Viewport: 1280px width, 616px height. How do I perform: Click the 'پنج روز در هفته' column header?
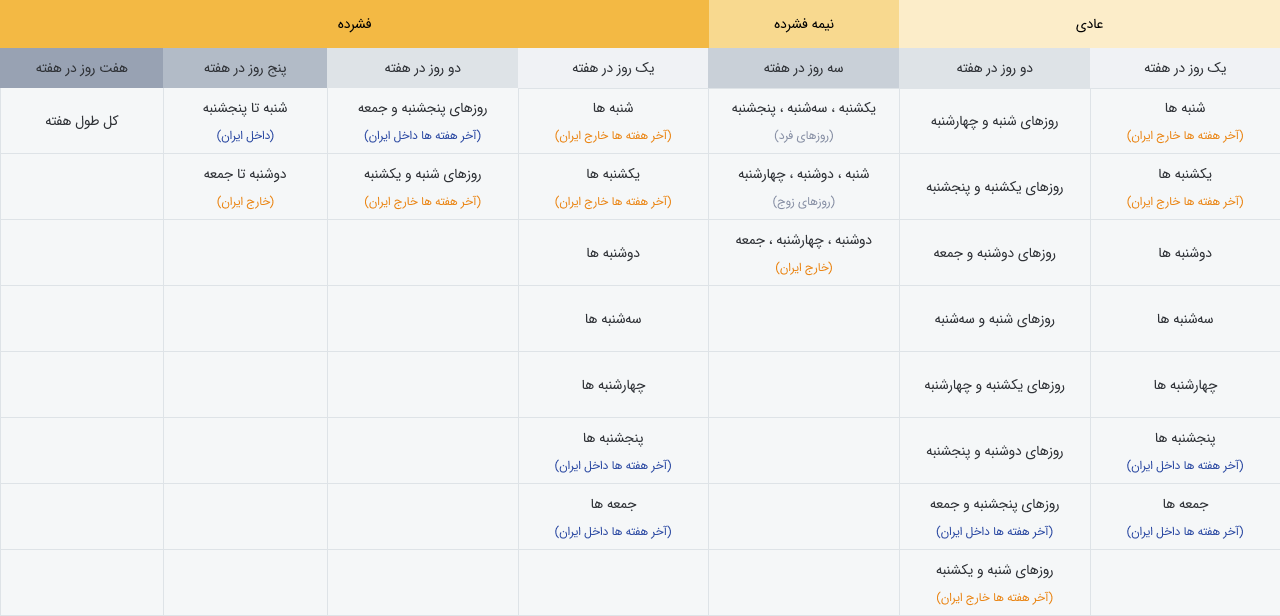coord(245,68)
